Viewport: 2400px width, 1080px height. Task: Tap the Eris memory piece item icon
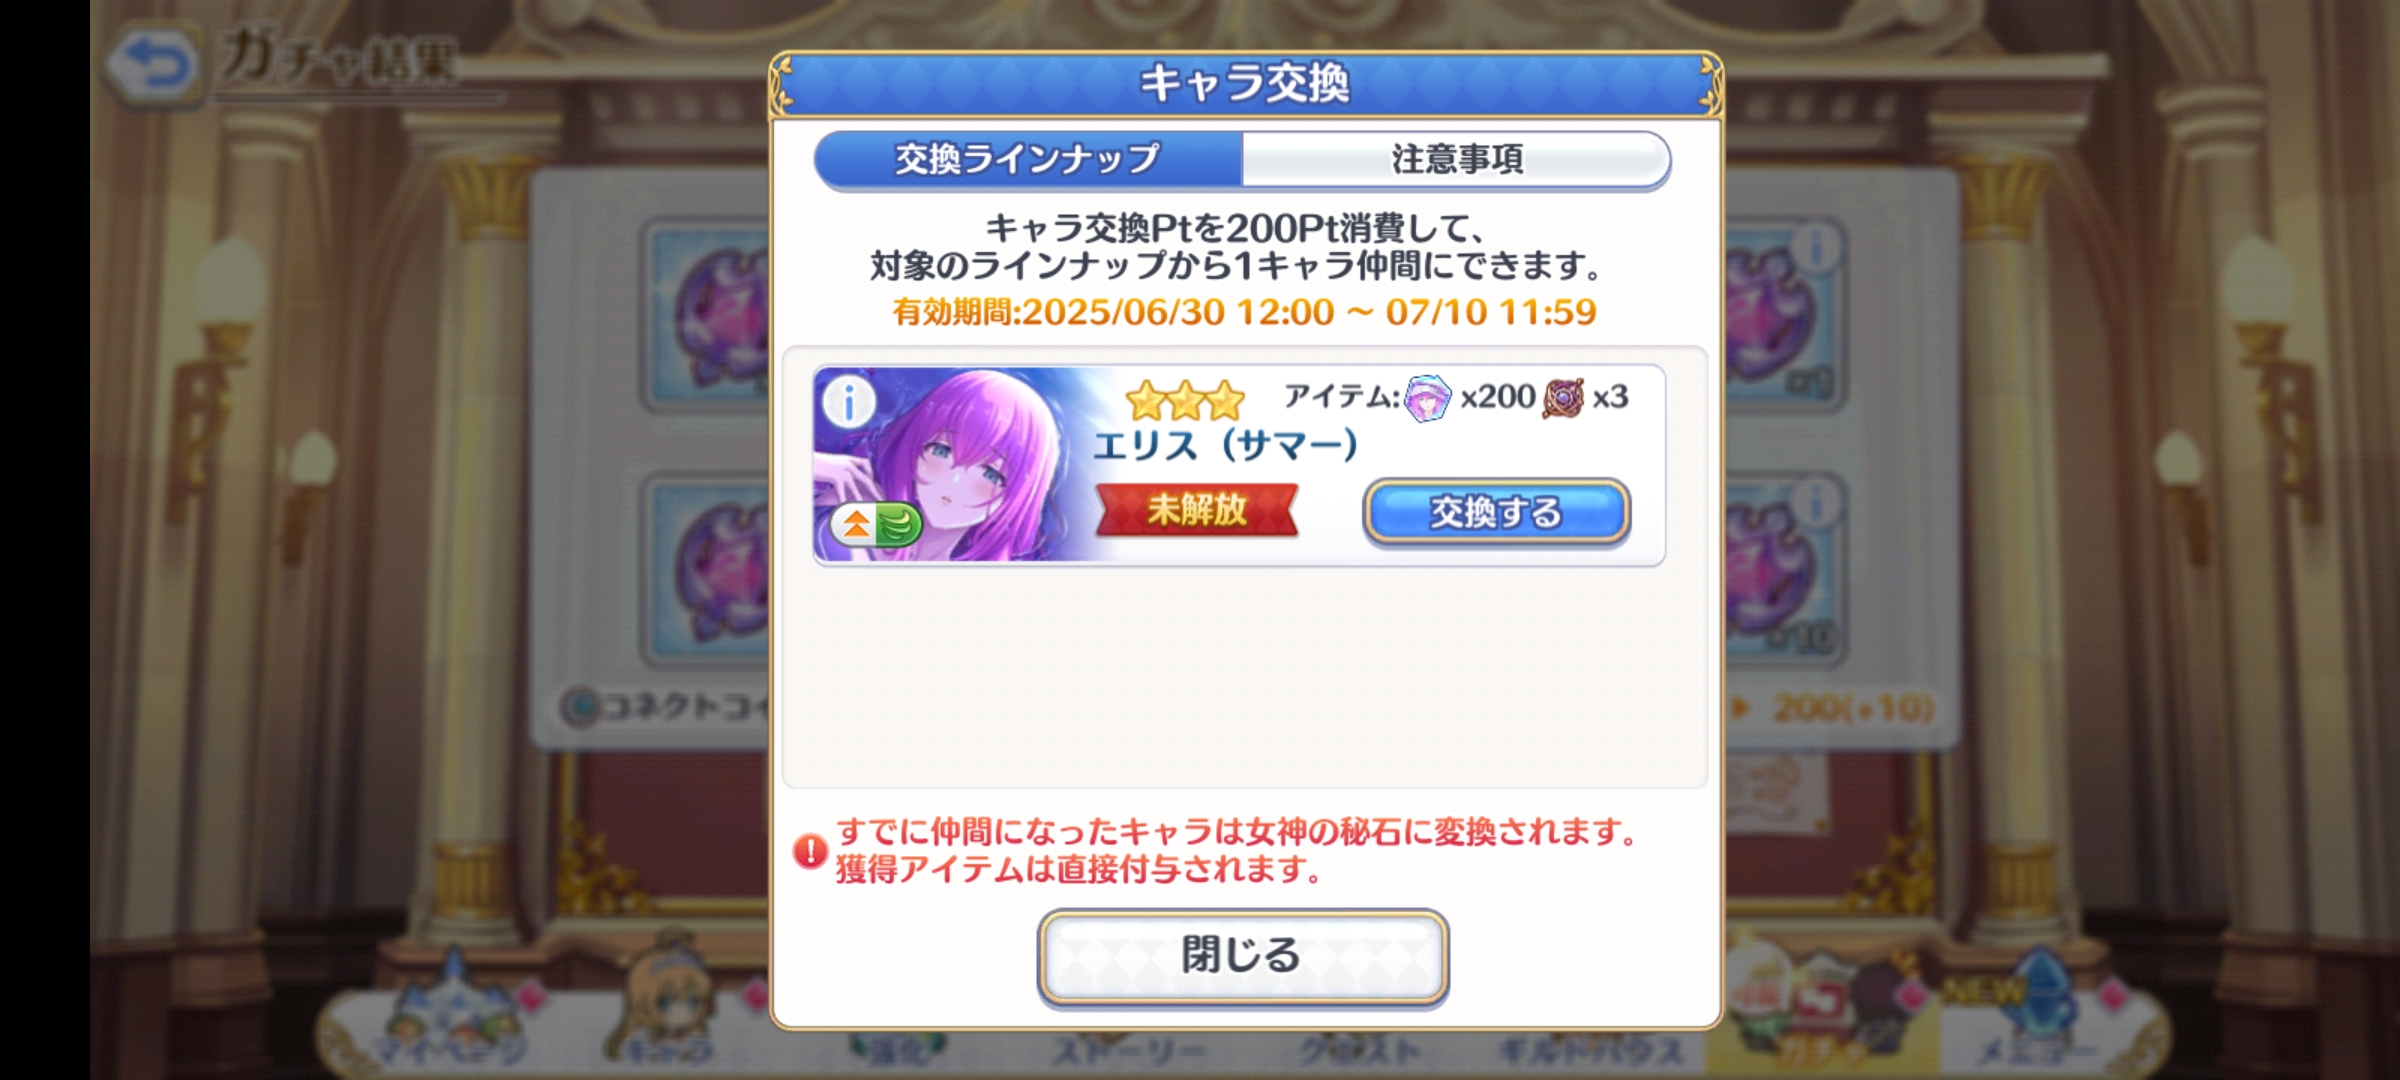point(1427,398)
